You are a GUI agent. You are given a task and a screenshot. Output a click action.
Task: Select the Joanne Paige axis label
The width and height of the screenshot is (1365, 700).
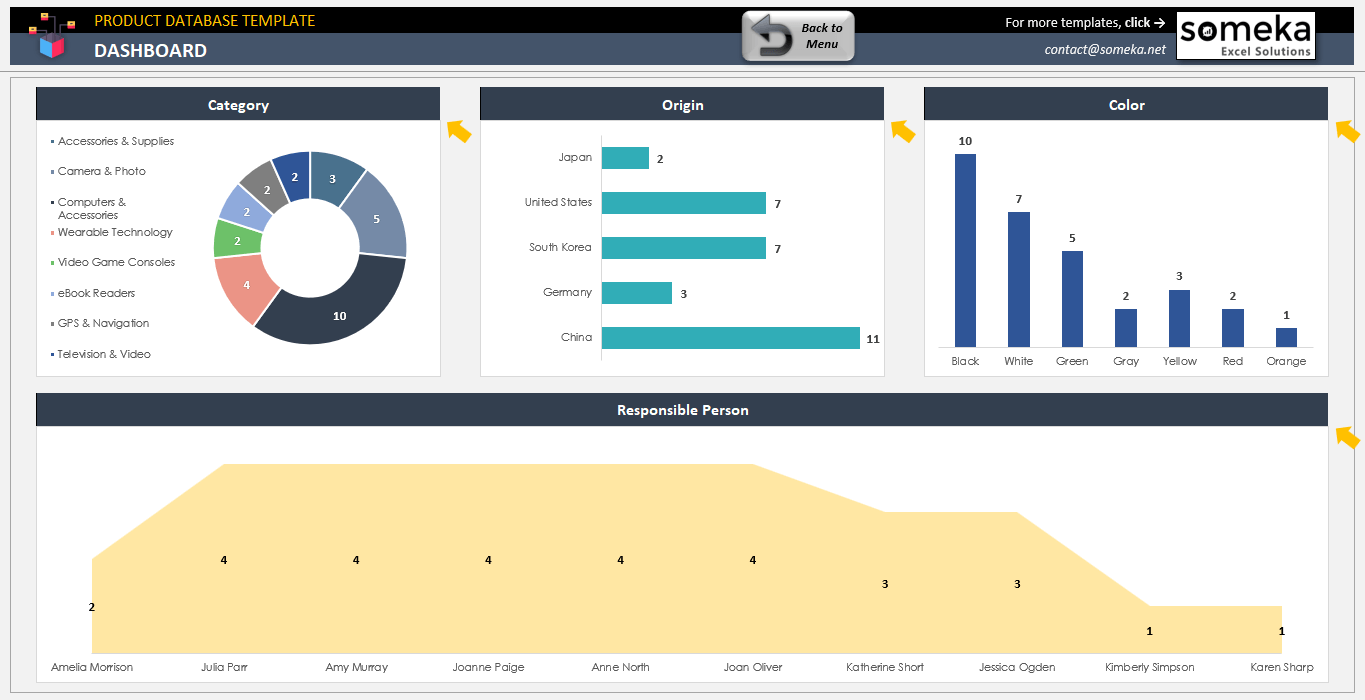[488, 667]
